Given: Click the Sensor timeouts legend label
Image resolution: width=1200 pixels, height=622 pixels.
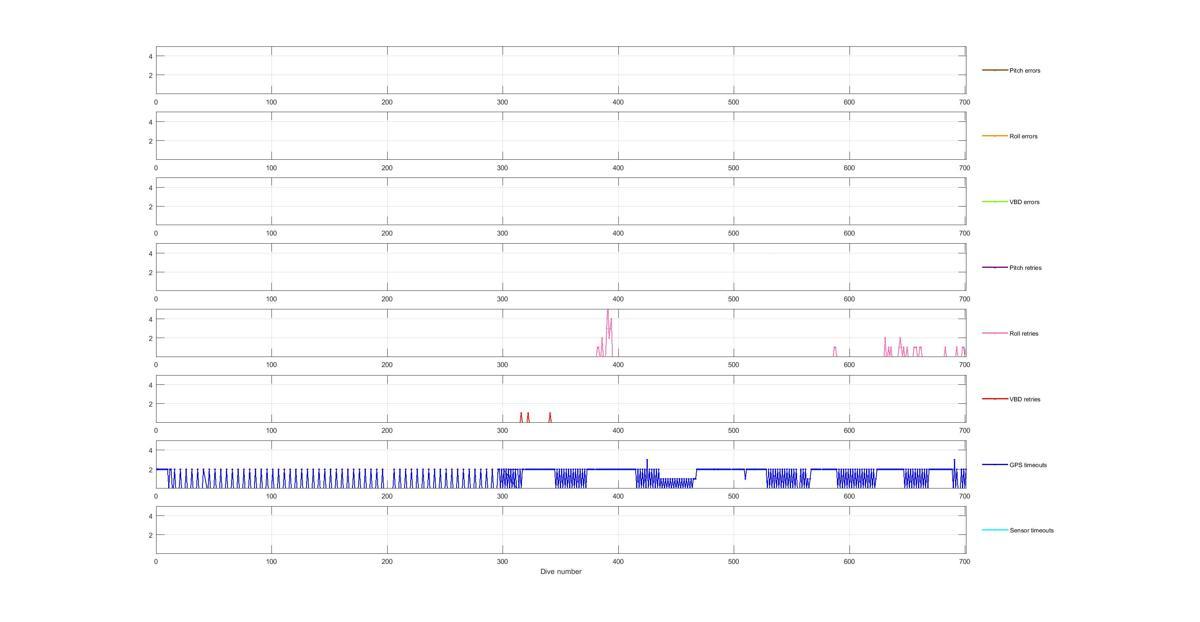Looking at the screenshot, I should tap(1031, 531).
